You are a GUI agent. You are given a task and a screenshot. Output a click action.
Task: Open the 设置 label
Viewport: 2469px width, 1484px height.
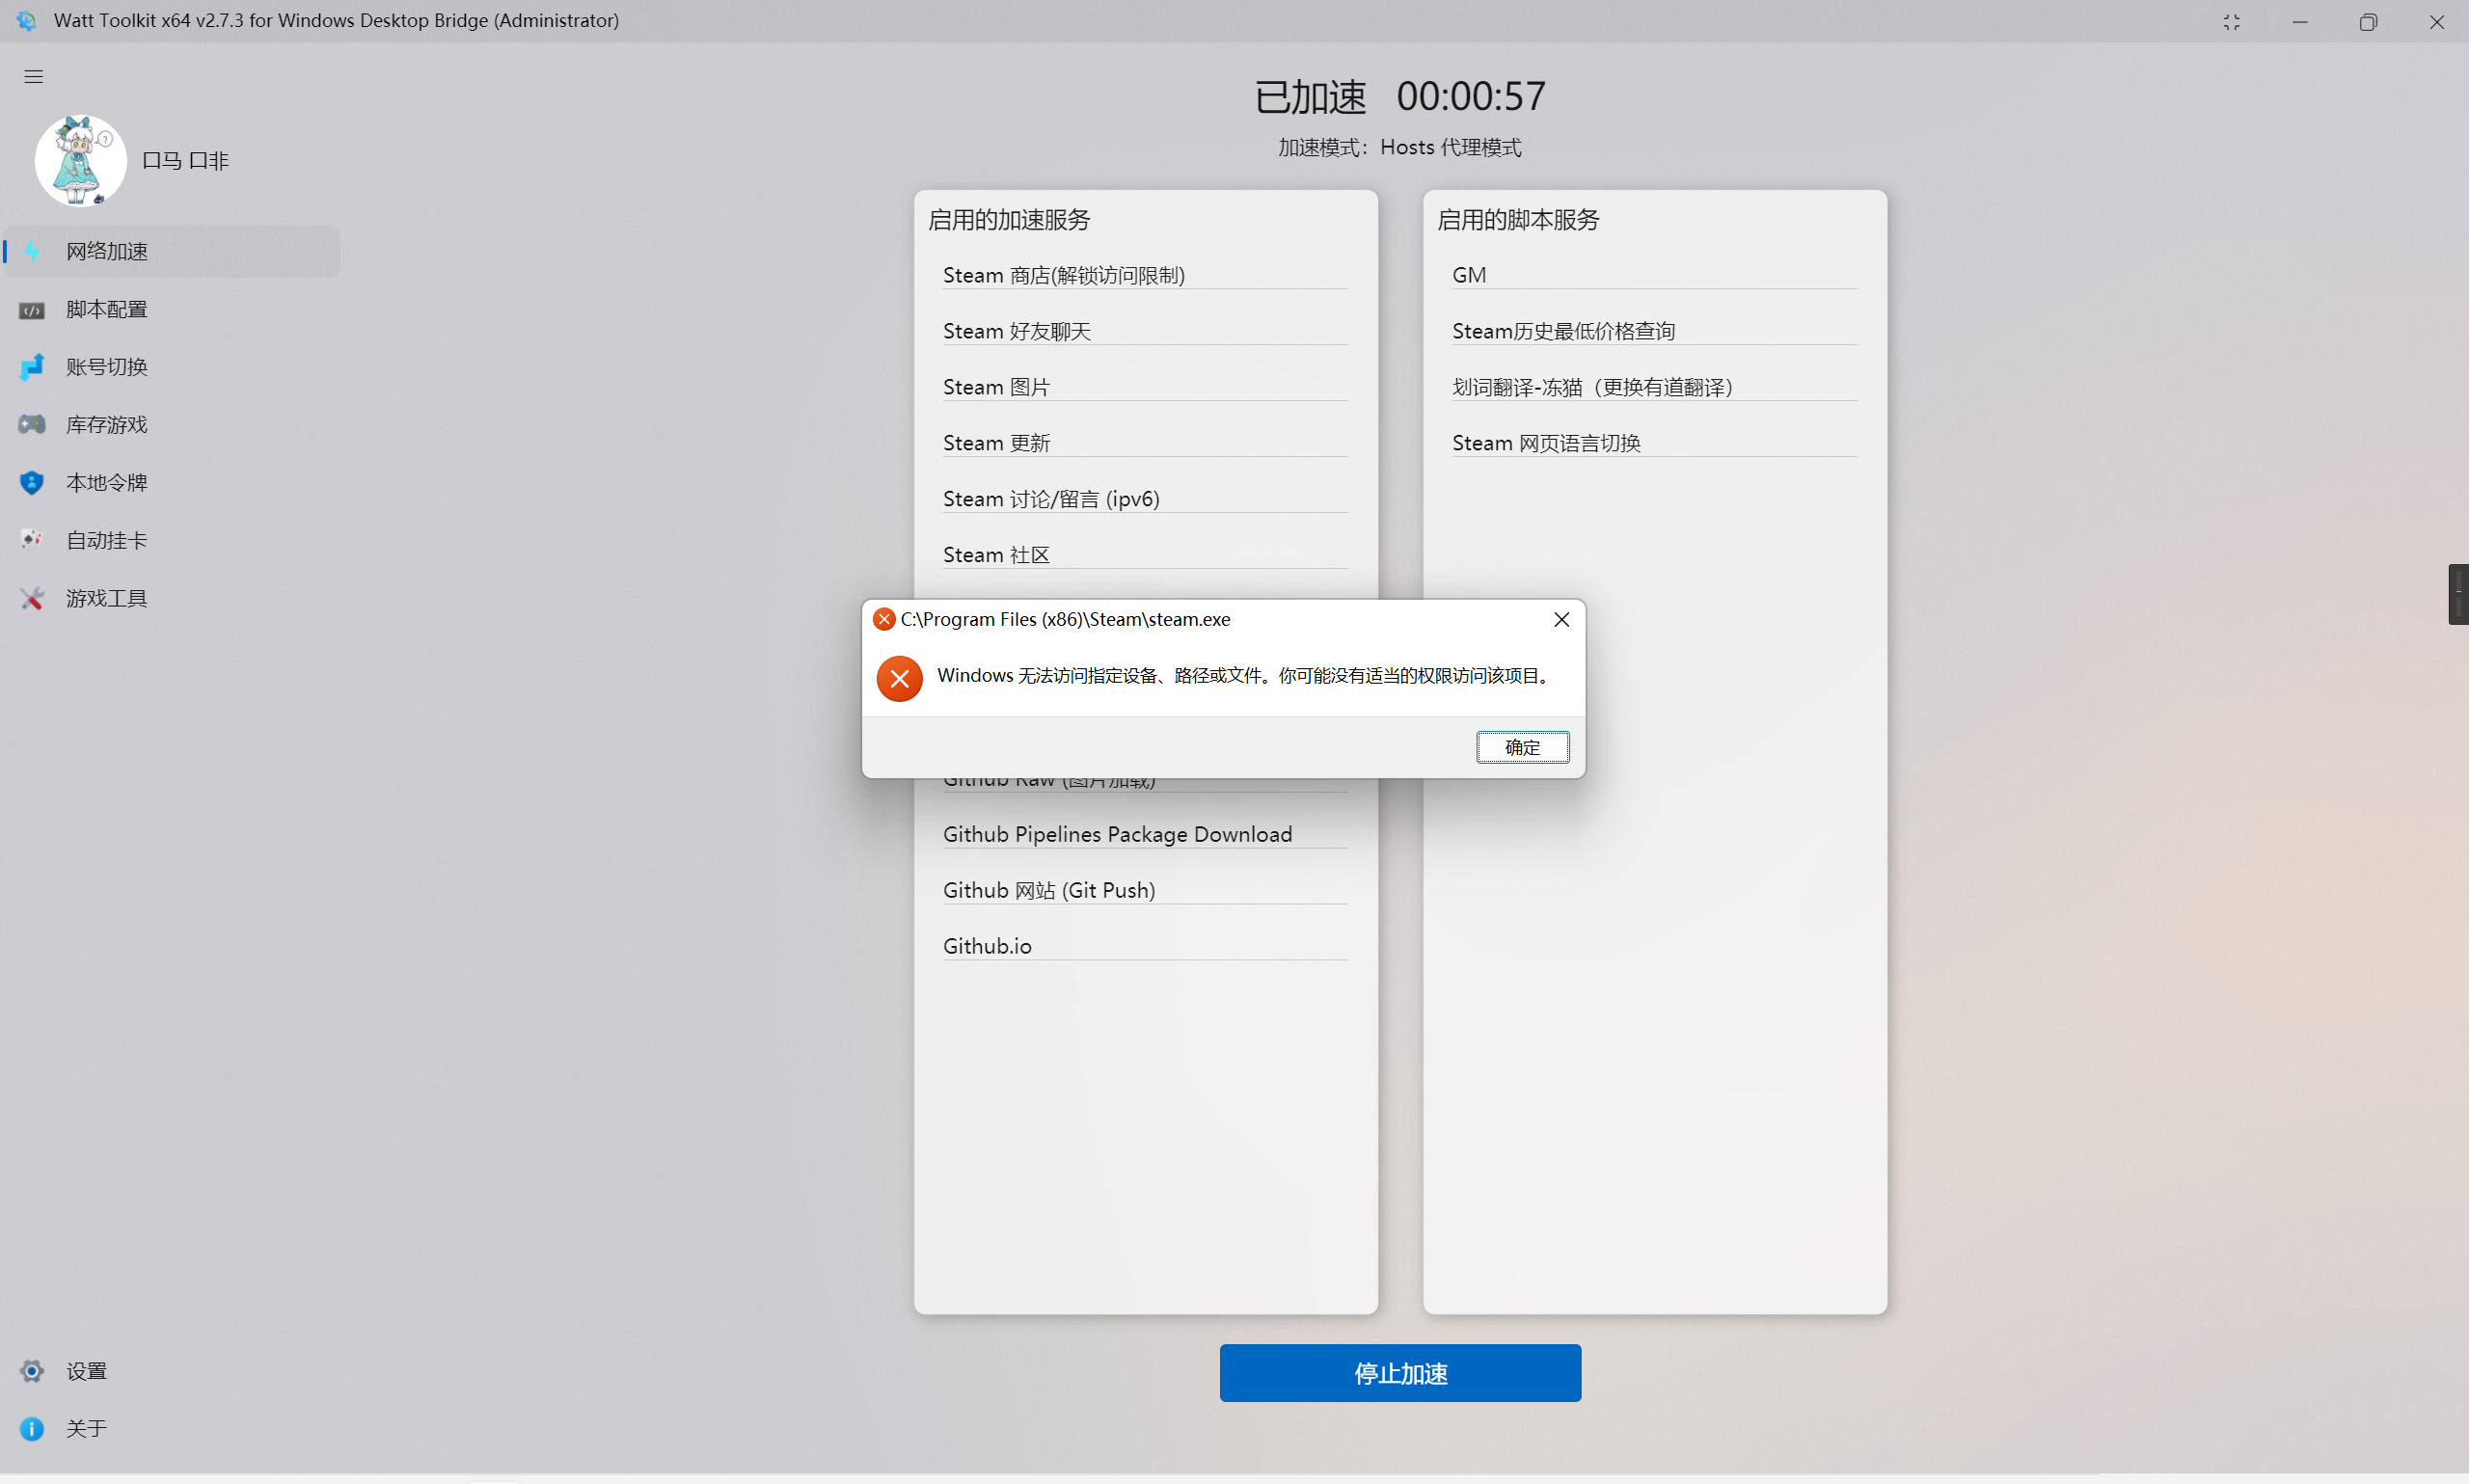87,1371
